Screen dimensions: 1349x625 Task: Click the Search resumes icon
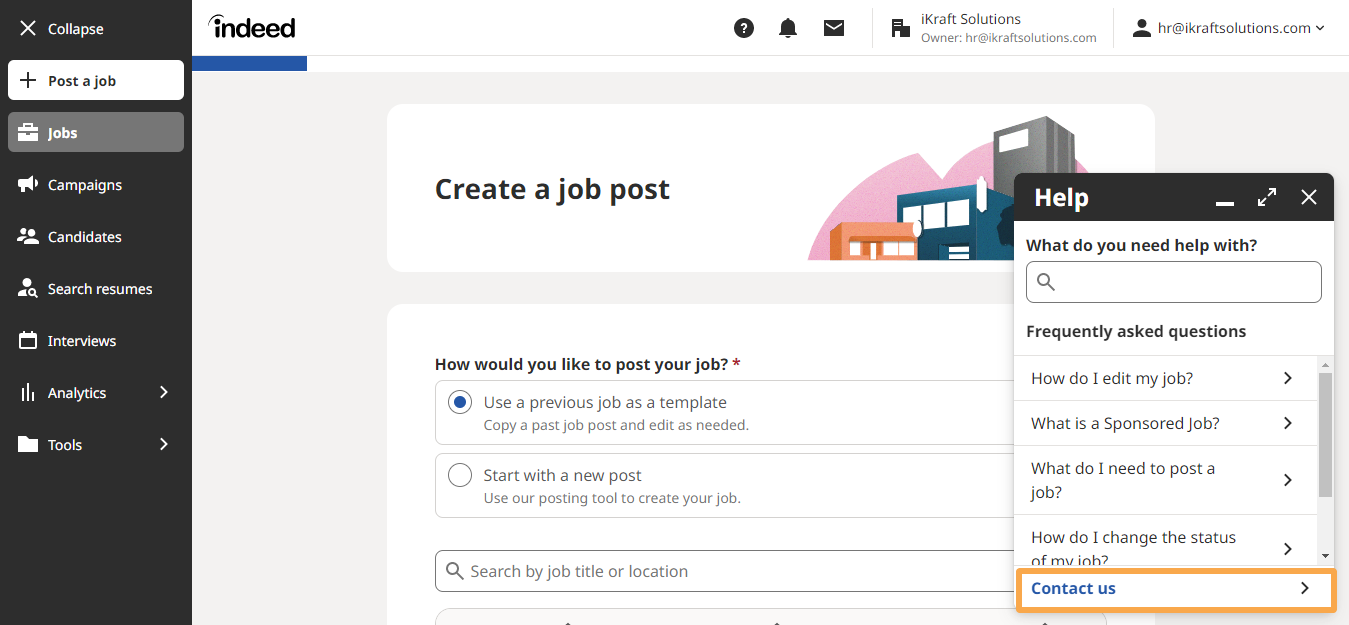28,288
